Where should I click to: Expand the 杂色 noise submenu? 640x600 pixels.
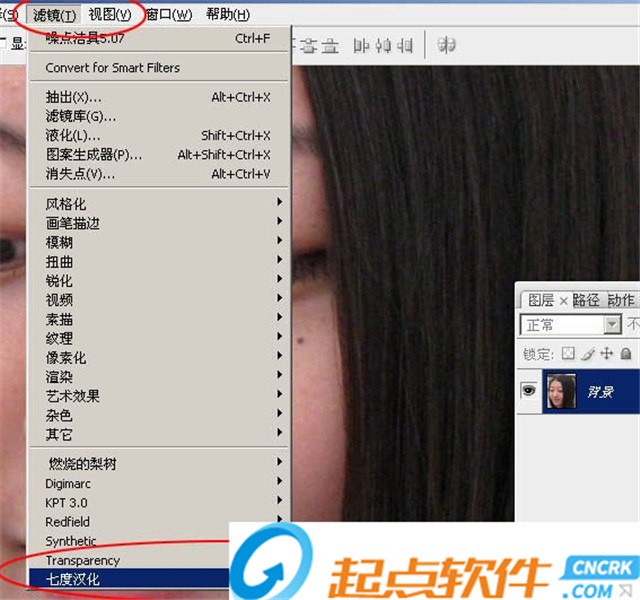point(159,415)
